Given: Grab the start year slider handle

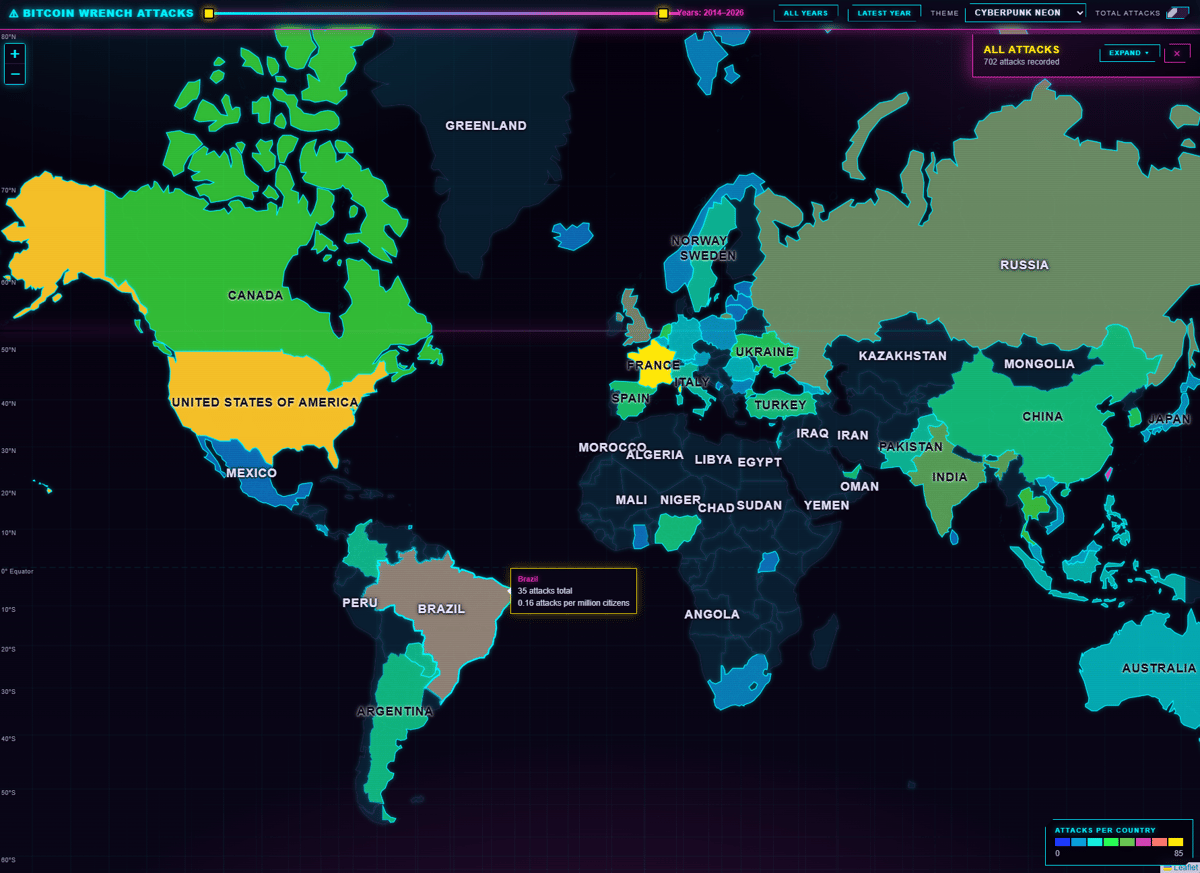Looking at the screenshot, I should [209, 13].
